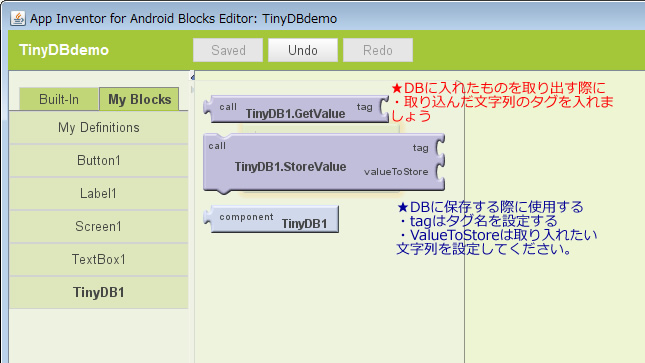Open the Button1 block drawer
Screen dimensions: 645x363
99,161
